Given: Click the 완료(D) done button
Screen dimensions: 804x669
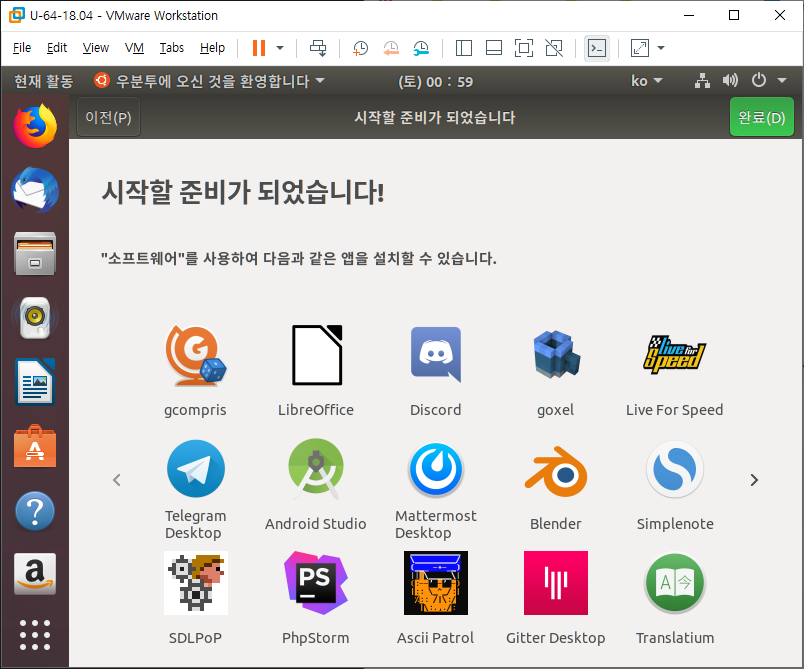Looking at the screenshot, I should (761, 117).
